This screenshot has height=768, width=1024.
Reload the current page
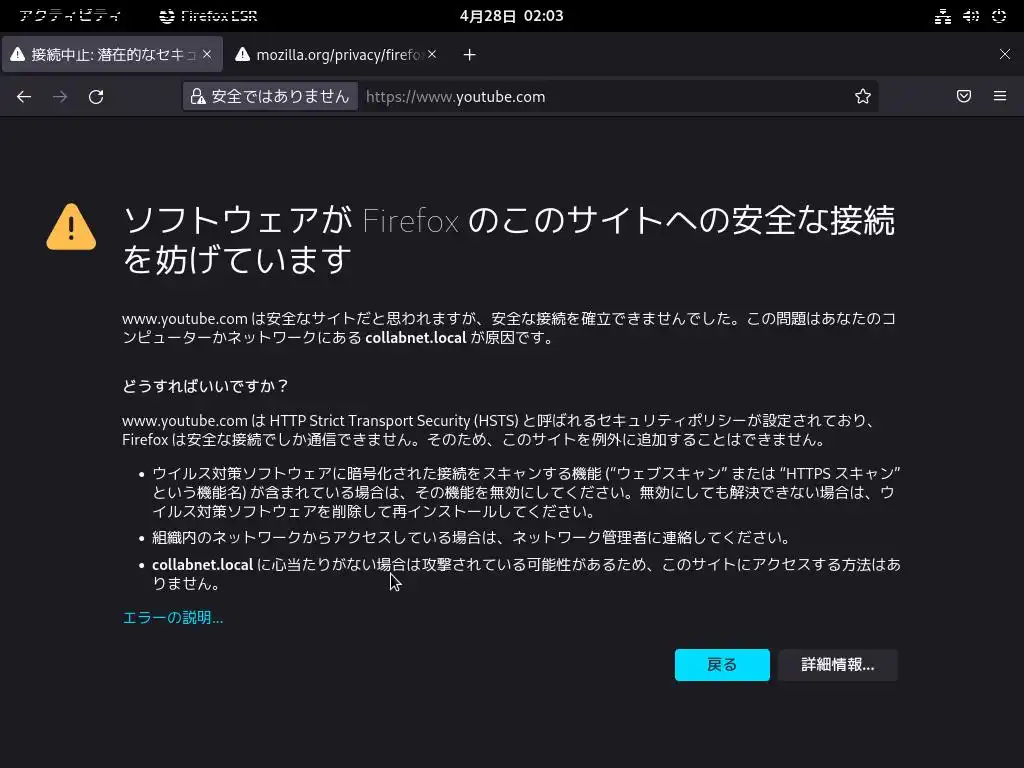(x=96, y=97)
